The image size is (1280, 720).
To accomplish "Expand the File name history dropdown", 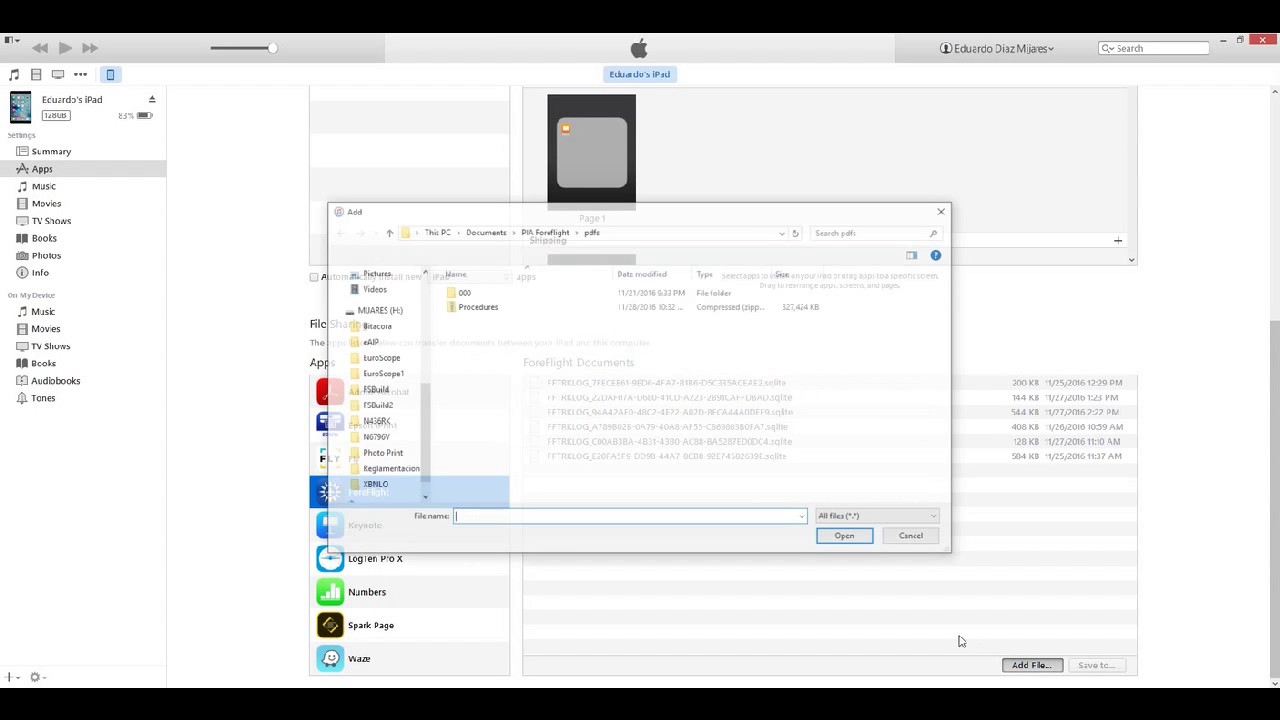I will click(801, 516).
